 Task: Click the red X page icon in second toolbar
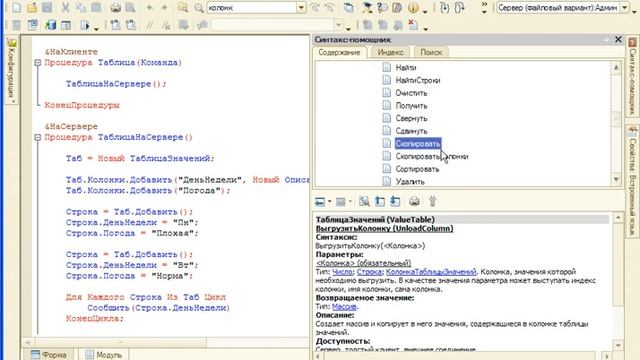tap(413, 24)
